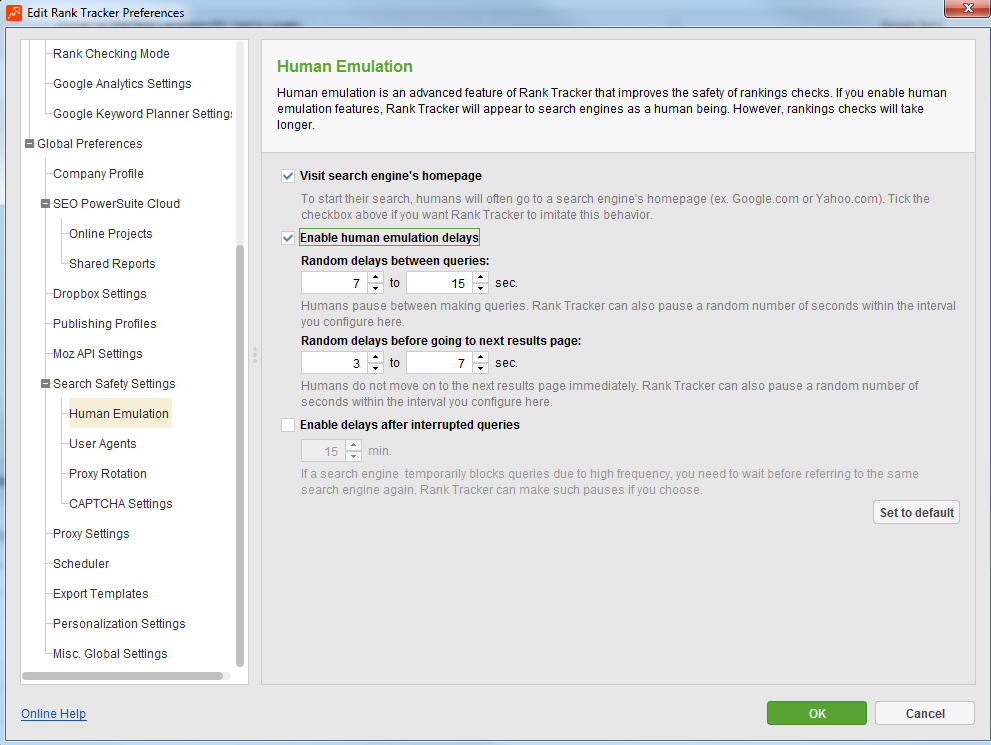Open Misc. Global Settings
Viewport: 991px width, 745px height.
click(x=110, y=654)
